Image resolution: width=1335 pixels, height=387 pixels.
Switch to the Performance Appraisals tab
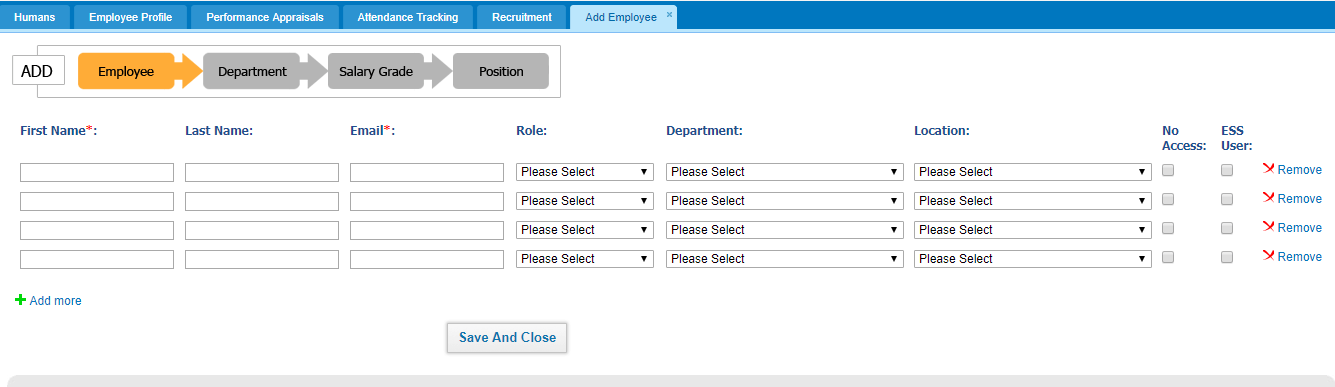[x=265, y=17]
